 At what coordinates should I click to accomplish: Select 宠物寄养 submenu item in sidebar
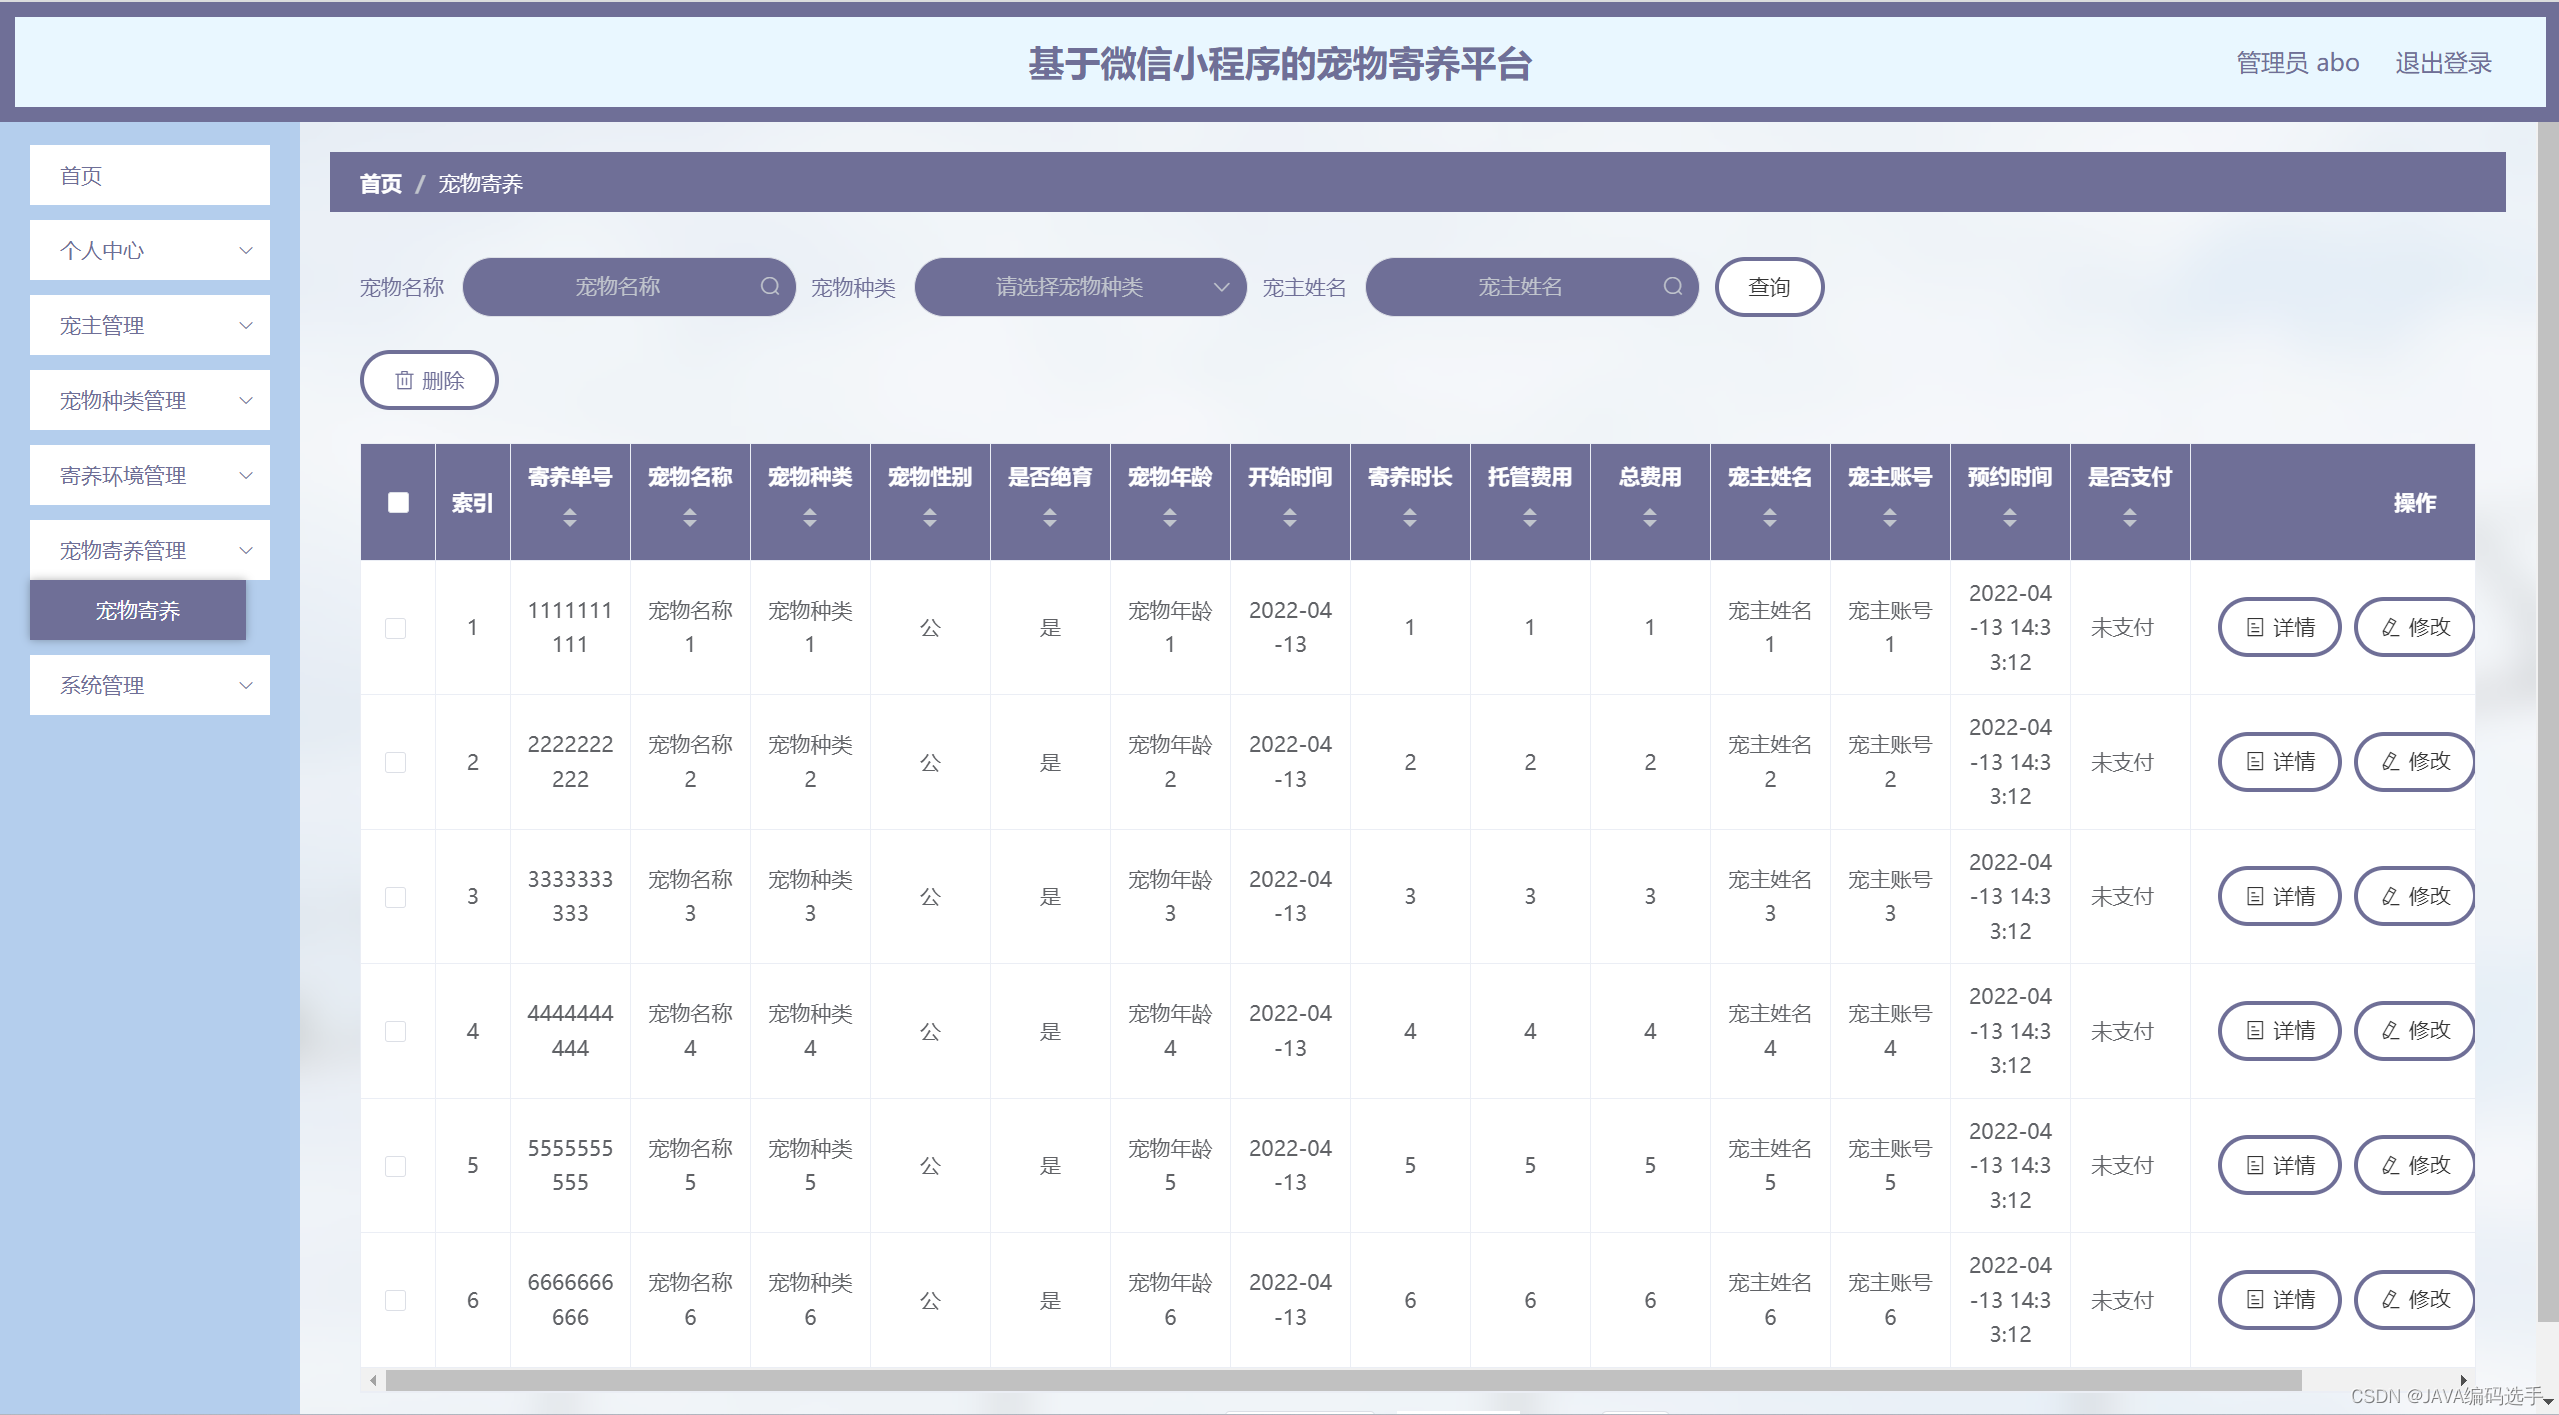tap(138, 610)
